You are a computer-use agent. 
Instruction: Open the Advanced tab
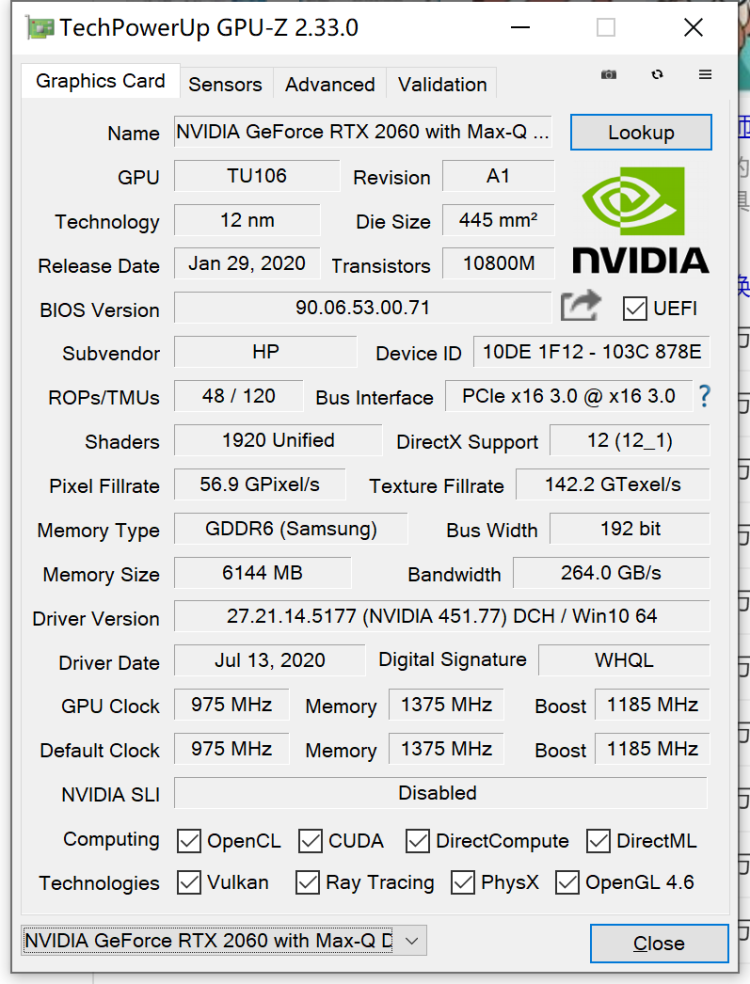[x=330, y=84]
